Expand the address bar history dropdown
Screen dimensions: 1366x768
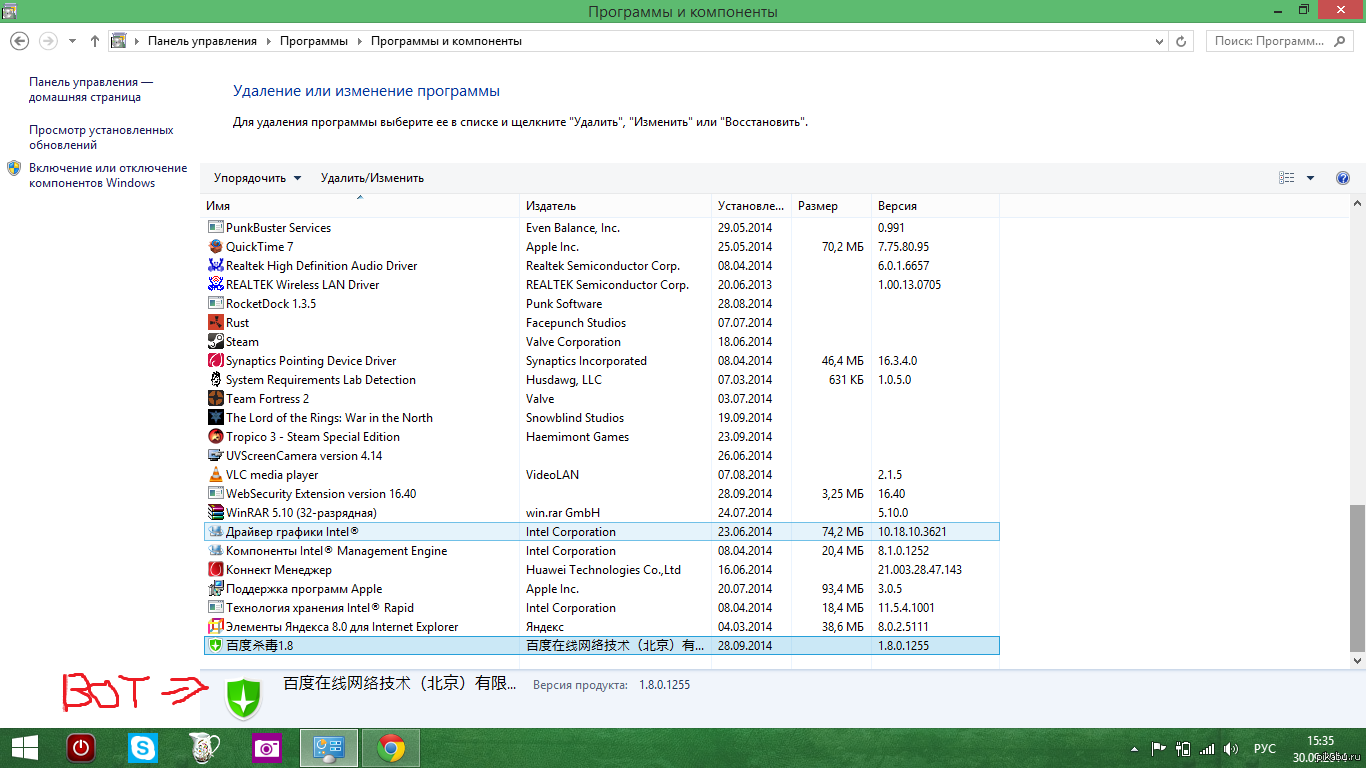coord(1159,41)
